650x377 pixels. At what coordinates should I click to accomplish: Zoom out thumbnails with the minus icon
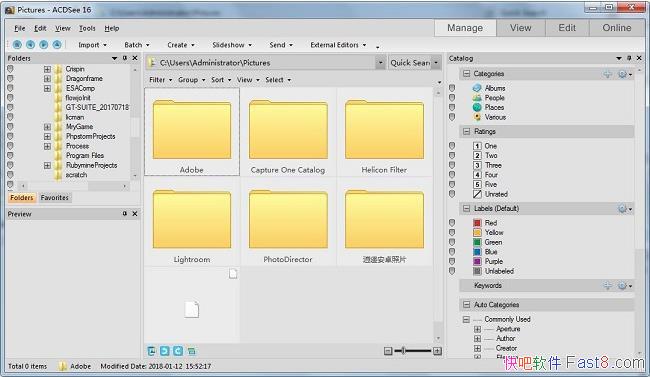[x=388, y=351]
